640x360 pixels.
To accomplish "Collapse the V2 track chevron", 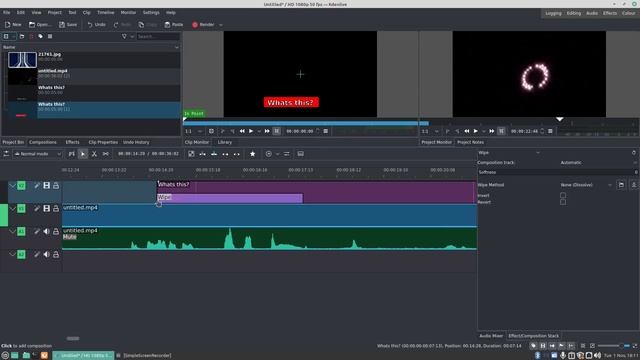I will tap(12, 186).
